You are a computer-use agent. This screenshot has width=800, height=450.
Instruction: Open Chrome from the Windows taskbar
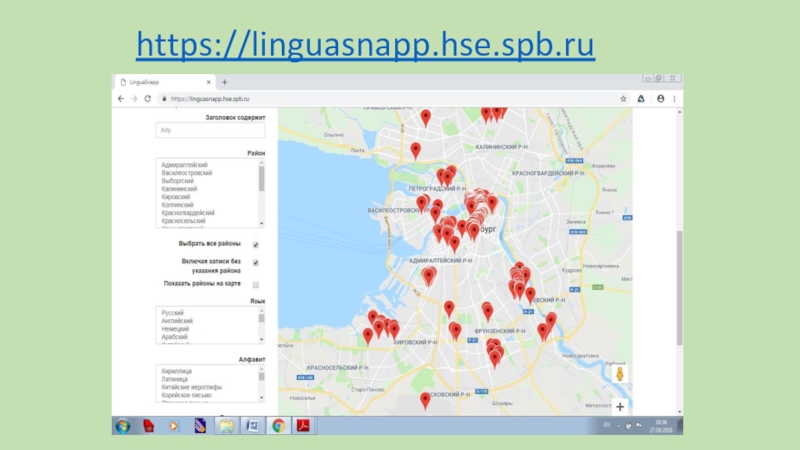click(x=278, y=426)
